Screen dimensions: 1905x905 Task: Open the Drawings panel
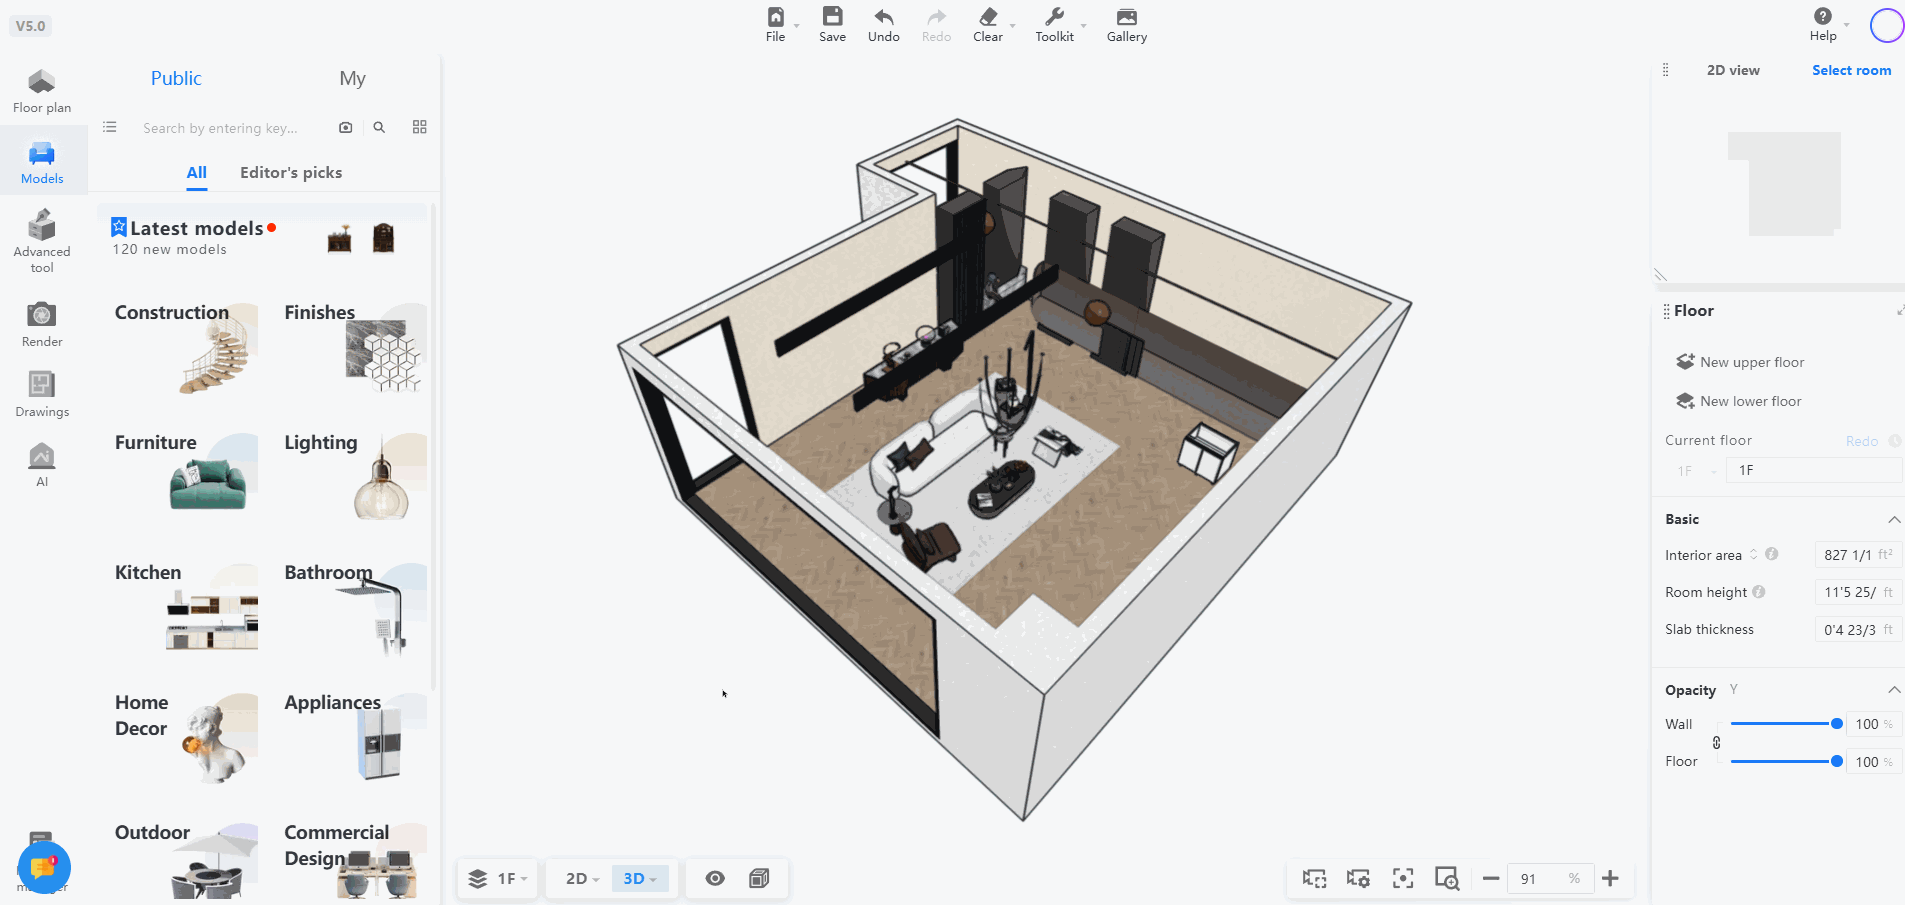click(x=42, y=394)
